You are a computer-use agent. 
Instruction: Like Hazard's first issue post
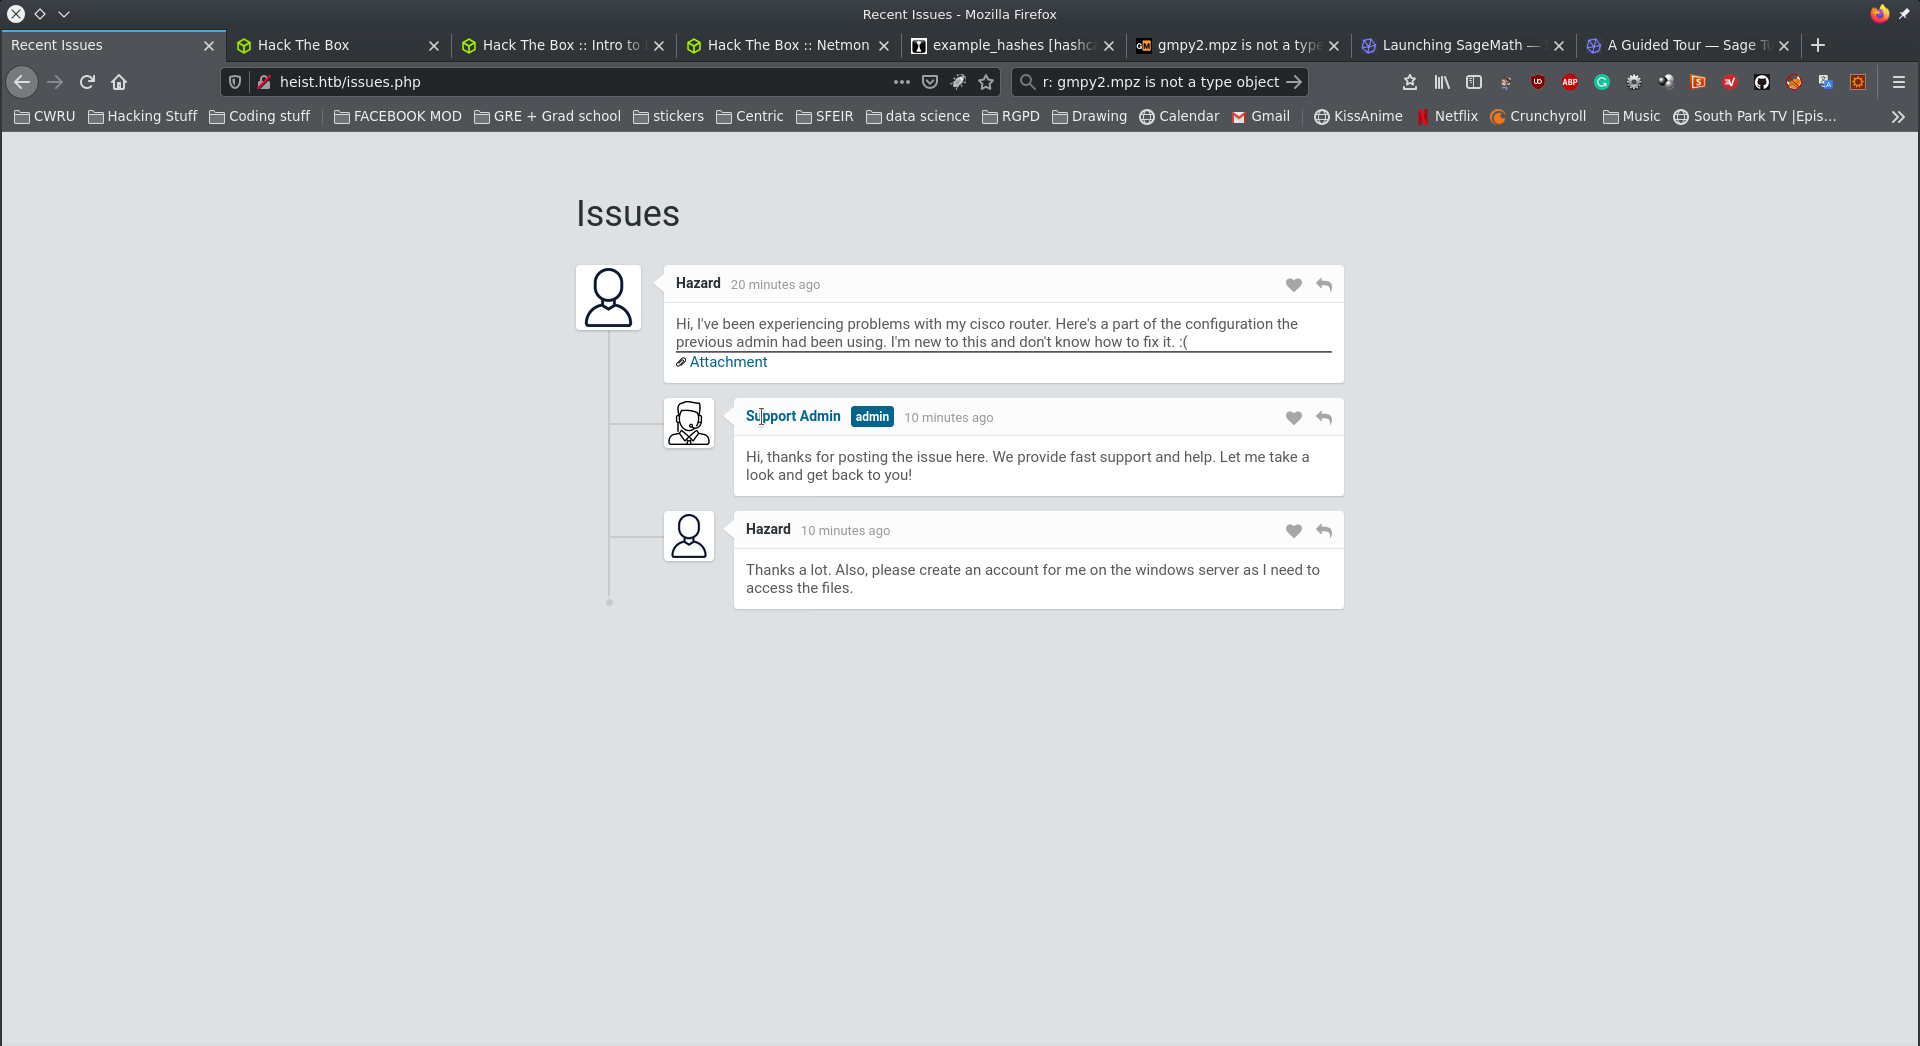[1293, 285]
